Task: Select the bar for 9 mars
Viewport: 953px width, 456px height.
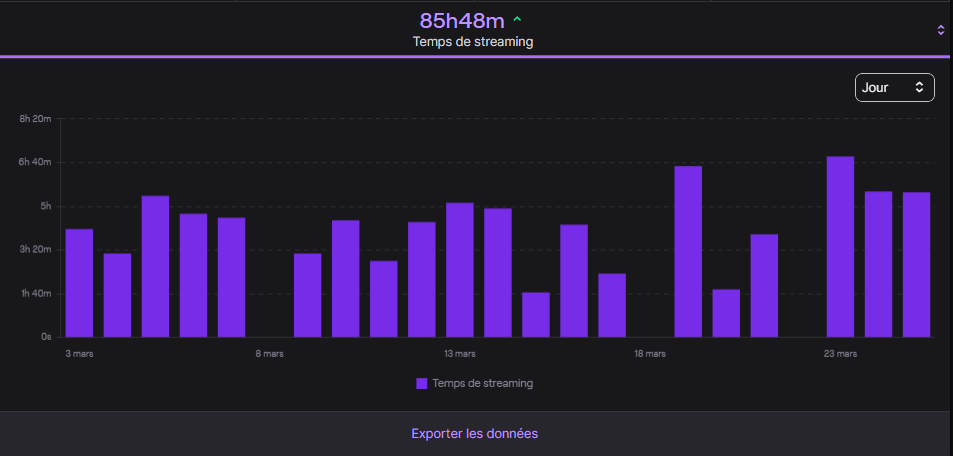Action: point(308,295)
